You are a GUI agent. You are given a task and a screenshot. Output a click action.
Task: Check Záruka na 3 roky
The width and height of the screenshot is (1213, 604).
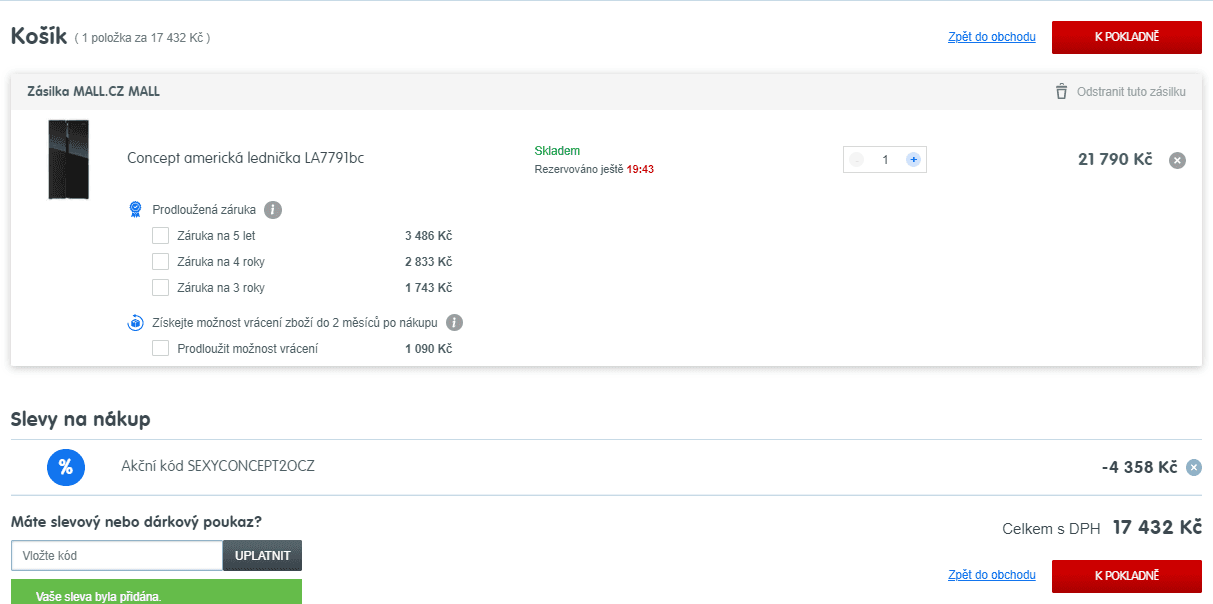(x=160, y=288)
